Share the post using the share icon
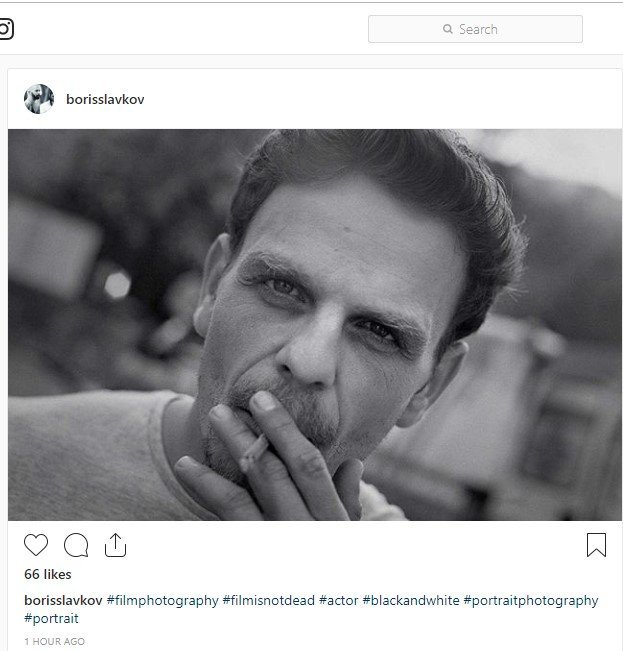Viewport: 623px width, 651px height. point(115,545)
